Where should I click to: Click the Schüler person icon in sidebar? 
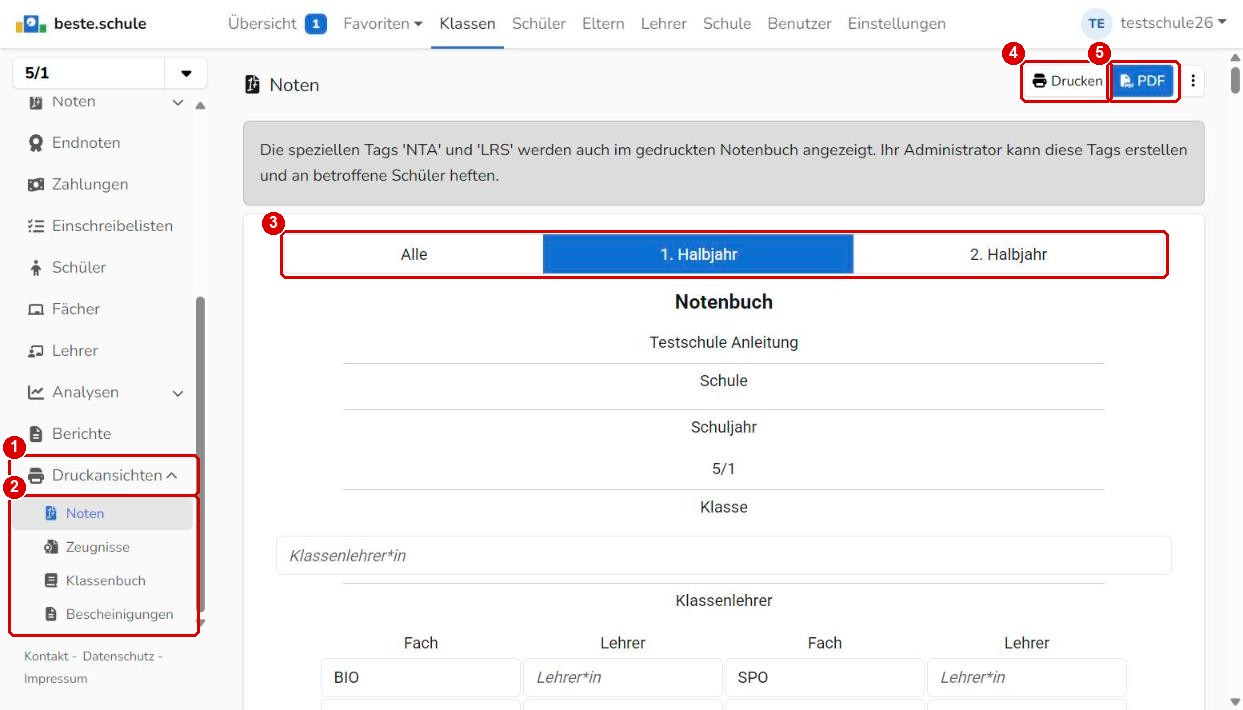coord(36,268)
